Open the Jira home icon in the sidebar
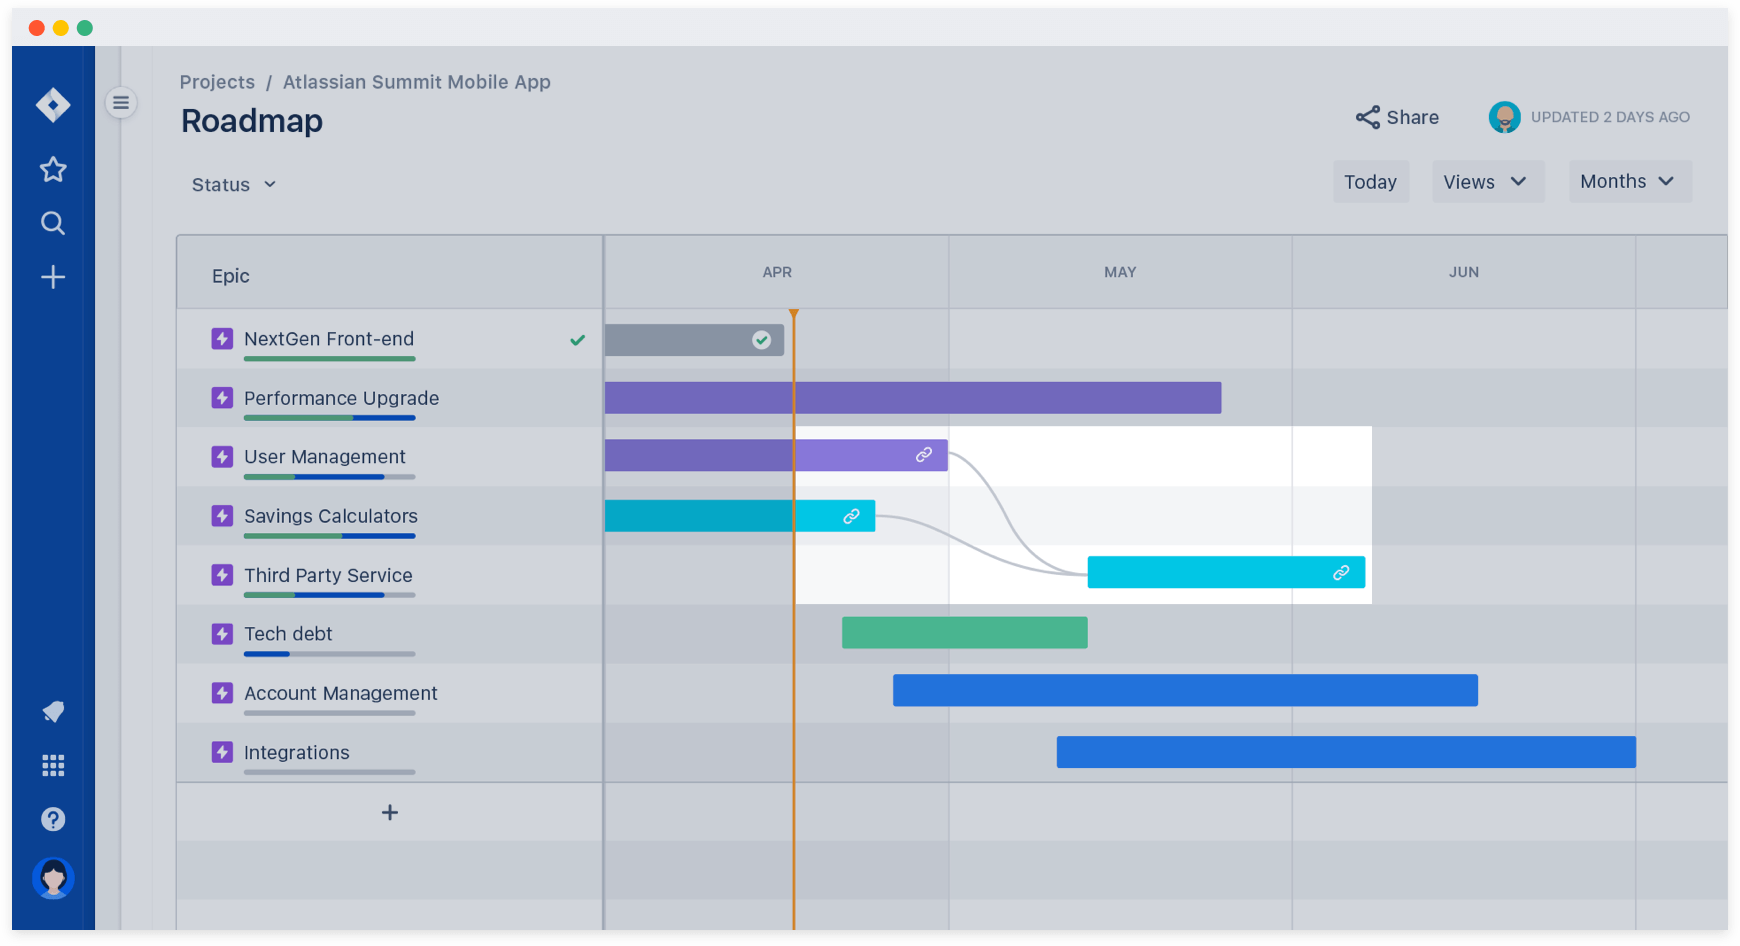1740x946 pixels. point(52,104)
